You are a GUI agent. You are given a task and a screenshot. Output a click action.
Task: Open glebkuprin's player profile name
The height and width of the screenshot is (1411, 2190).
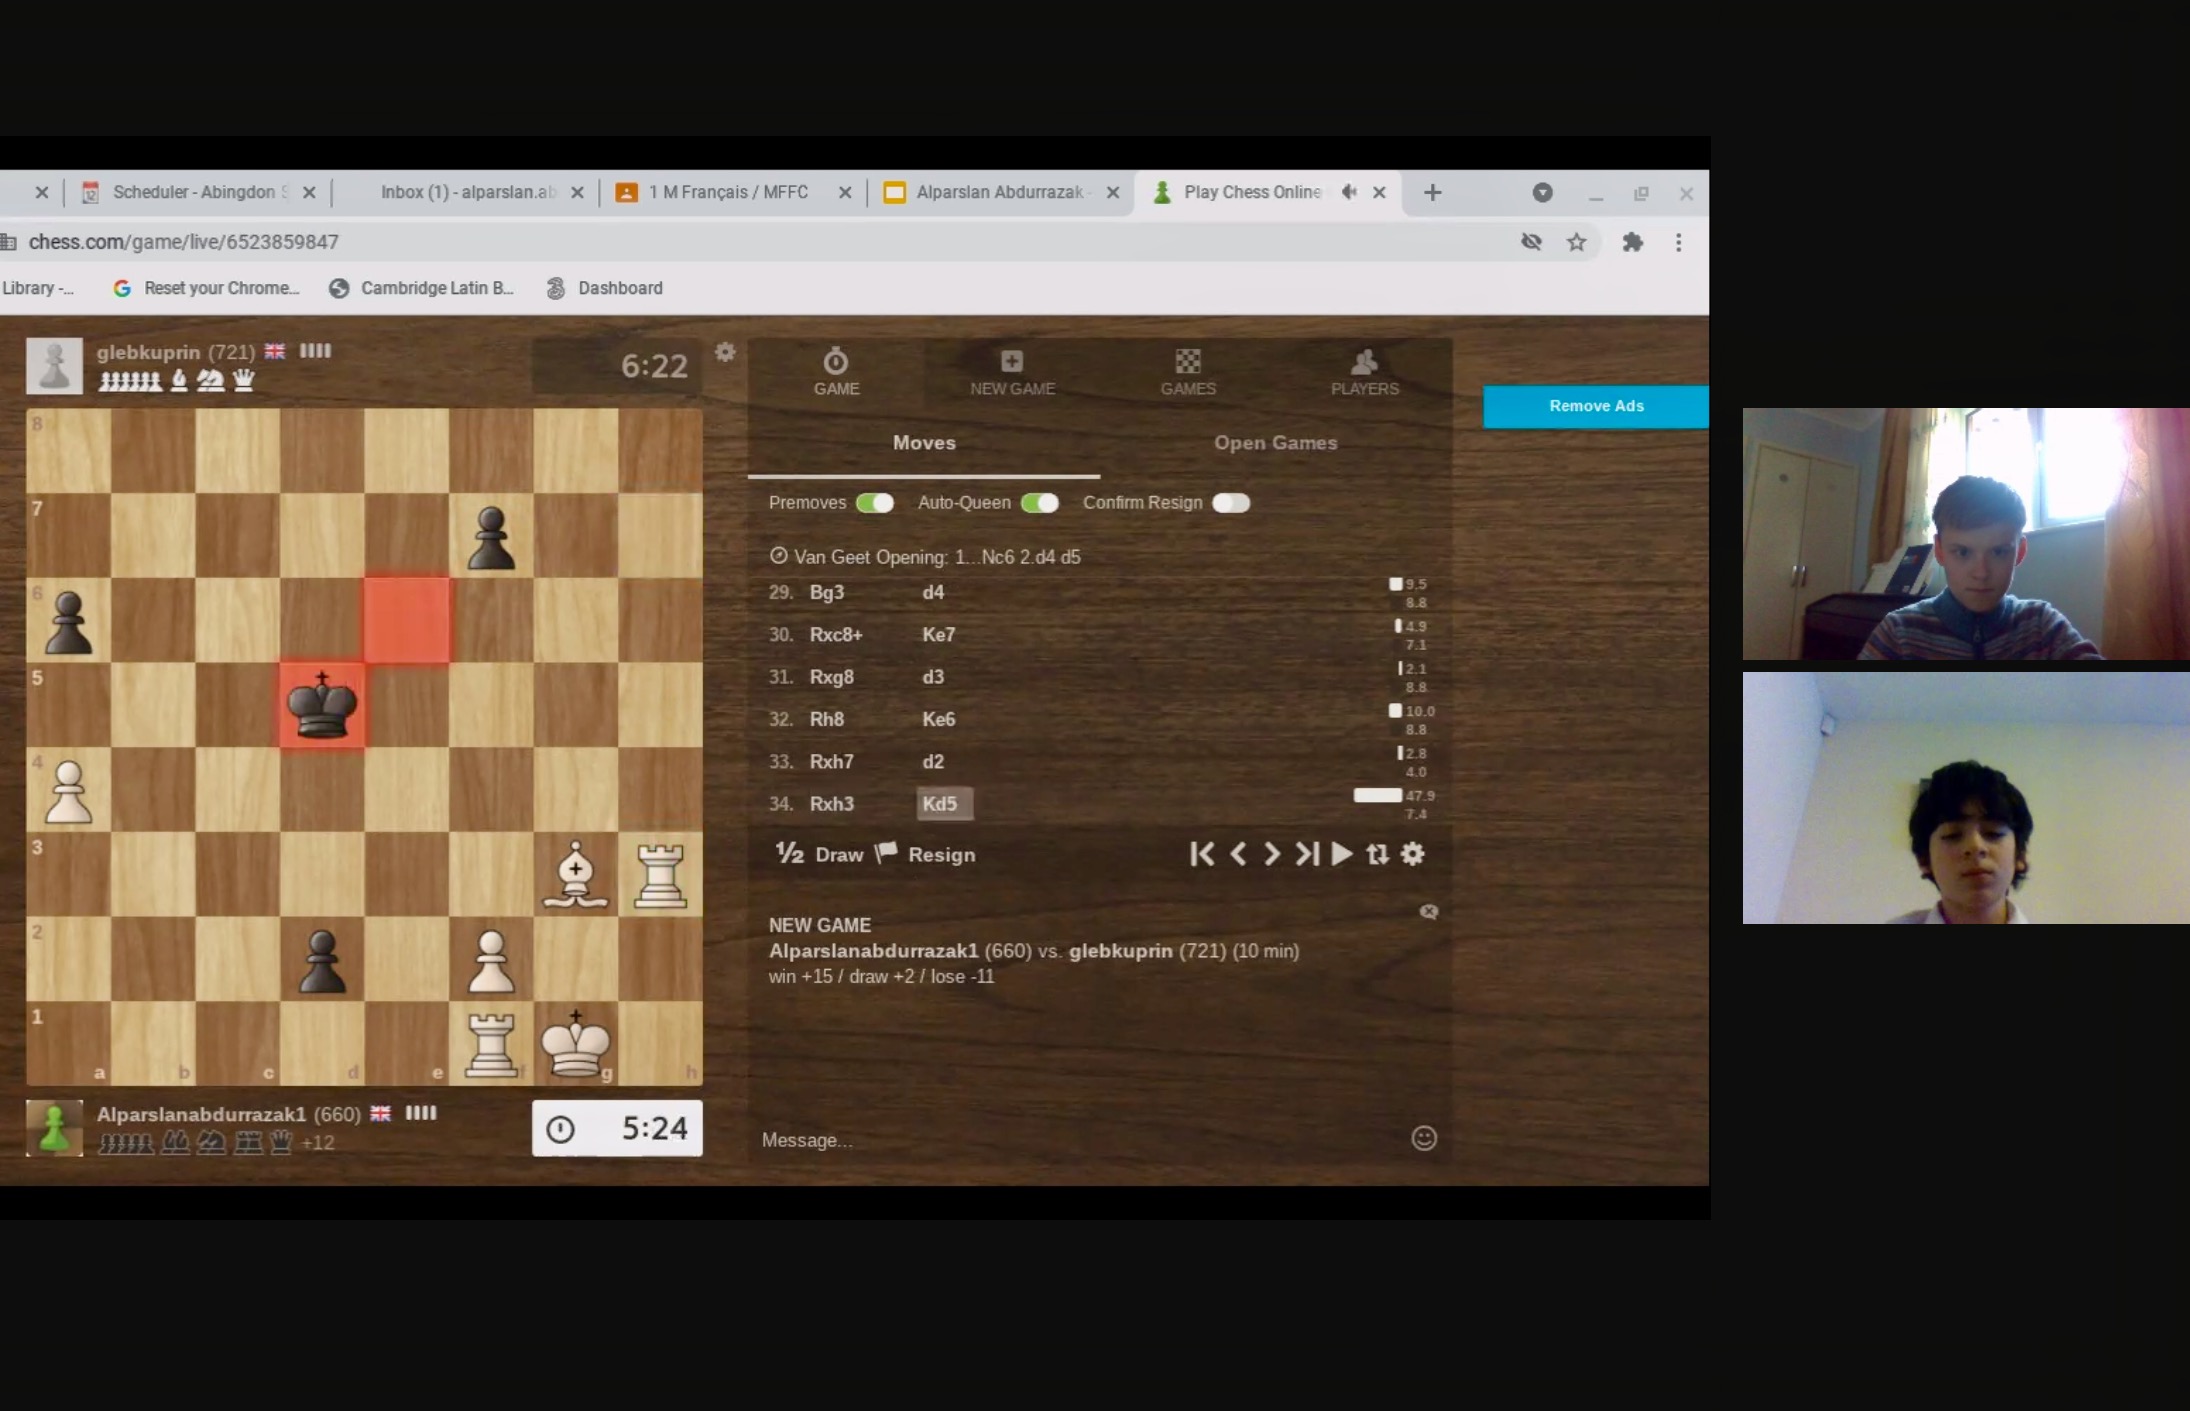coord(148,352)
